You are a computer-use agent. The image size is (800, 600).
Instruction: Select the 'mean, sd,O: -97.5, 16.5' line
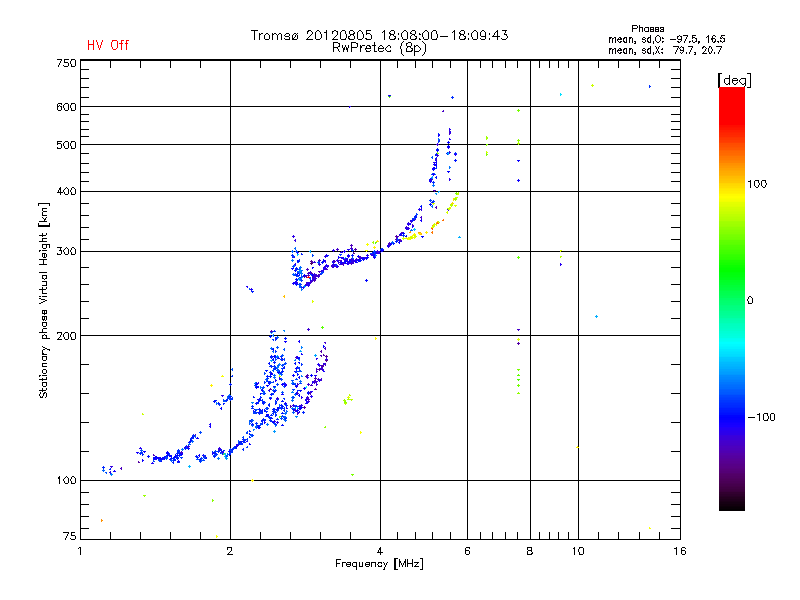click(x=666, y=39)
